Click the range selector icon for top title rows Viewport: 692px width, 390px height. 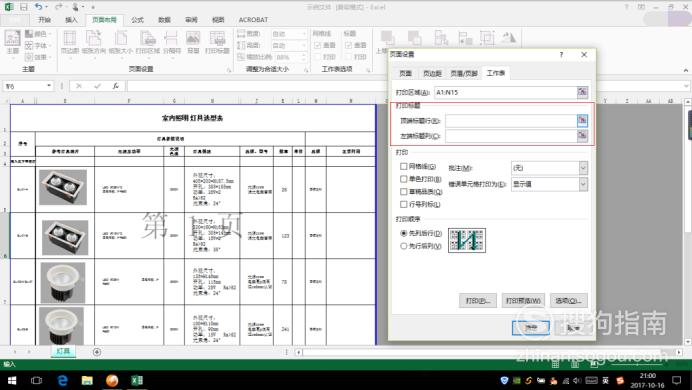[583, 120]
